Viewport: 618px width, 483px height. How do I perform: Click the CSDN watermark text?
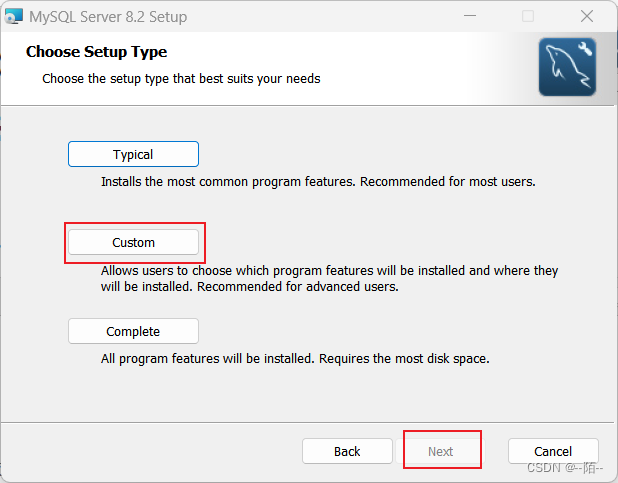(x=565, y=467)
